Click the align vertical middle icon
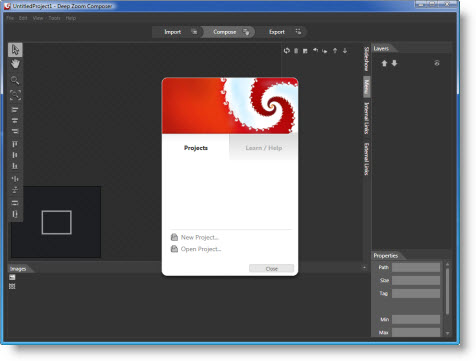Image resolution: width=476 pixels, height=361 pixels. coord(15,155)
